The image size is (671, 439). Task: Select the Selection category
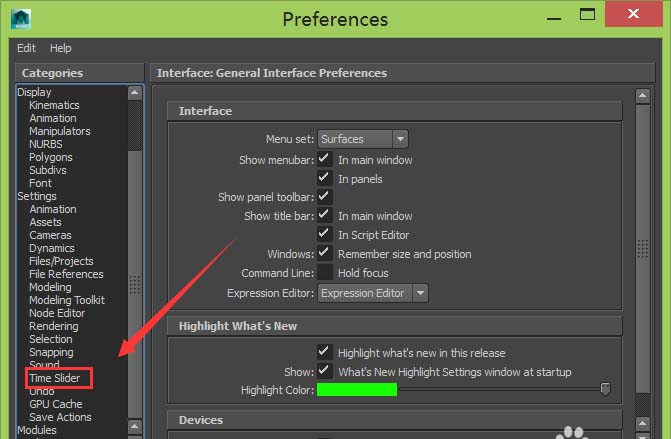(51, 339)
